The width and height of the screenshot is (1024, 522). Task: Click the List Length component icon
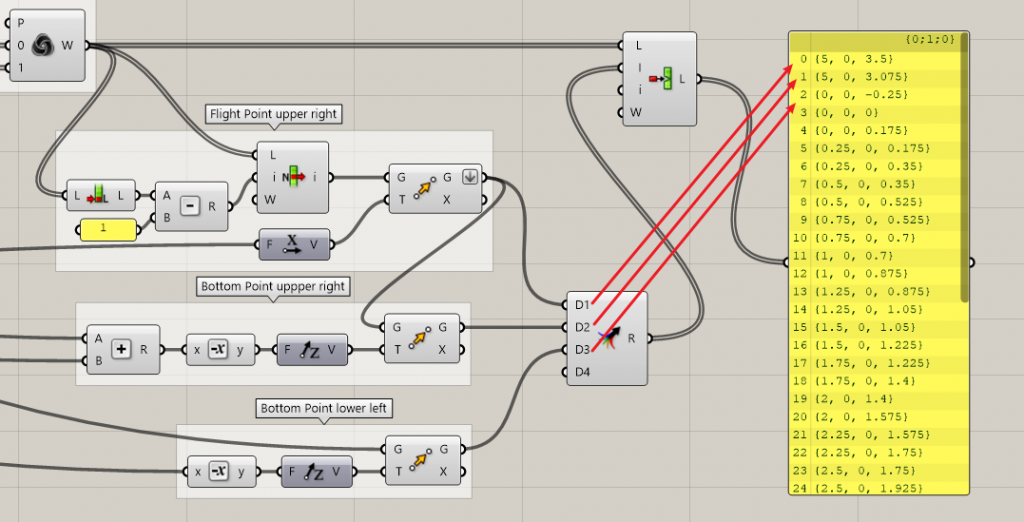[98, 196]
